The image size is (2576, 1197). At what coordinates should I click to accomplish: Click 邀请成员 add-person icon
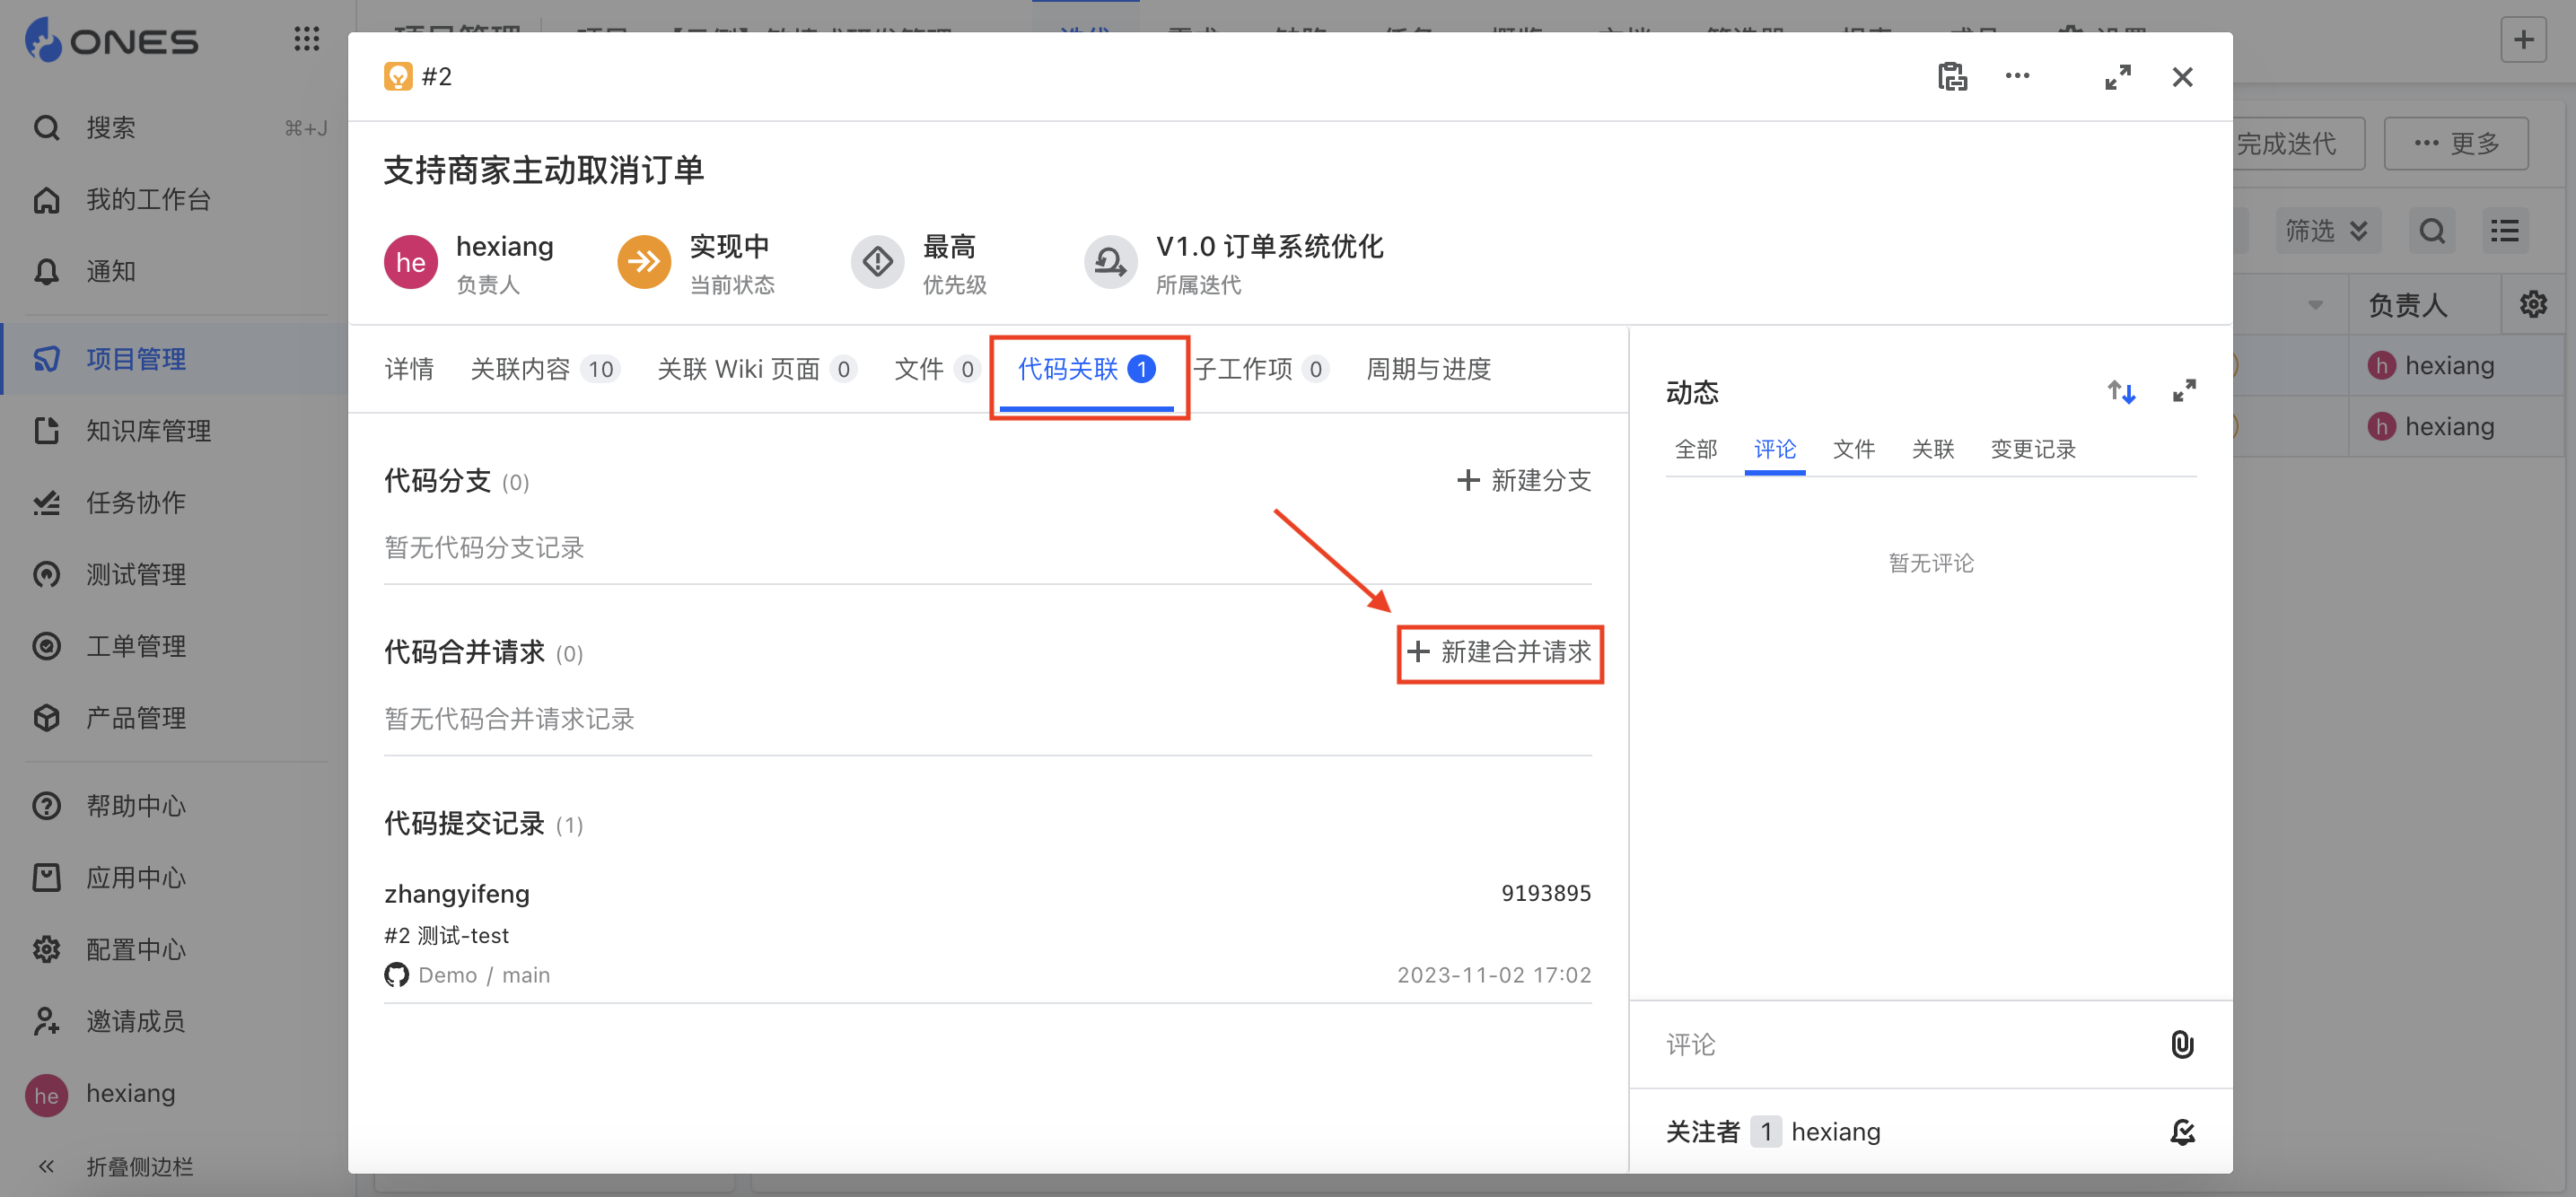47,1022
